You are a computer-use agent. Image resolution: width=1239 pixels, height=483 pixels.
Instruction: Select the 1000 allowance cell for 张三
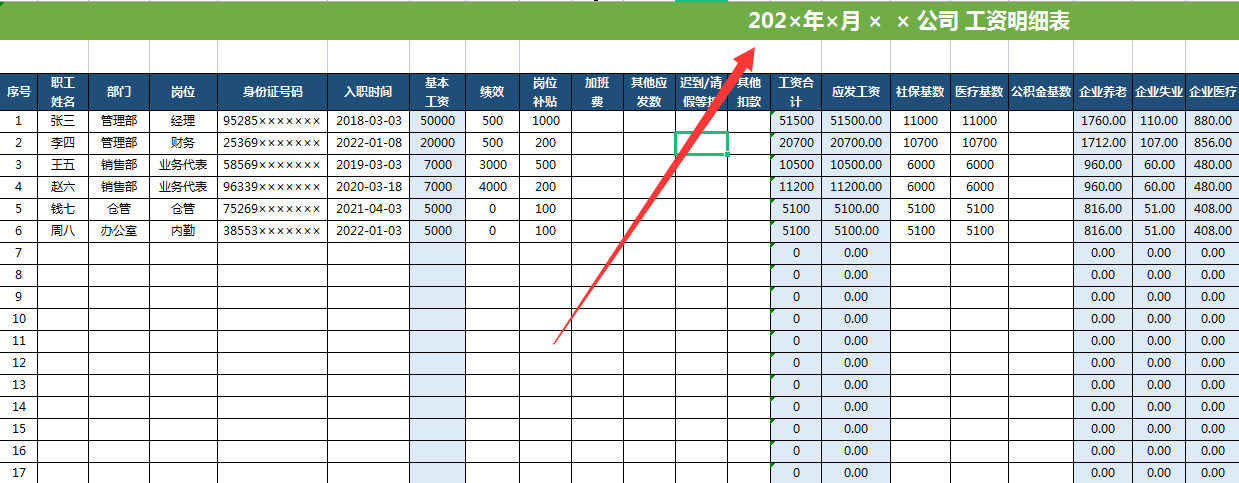point(545,121)
